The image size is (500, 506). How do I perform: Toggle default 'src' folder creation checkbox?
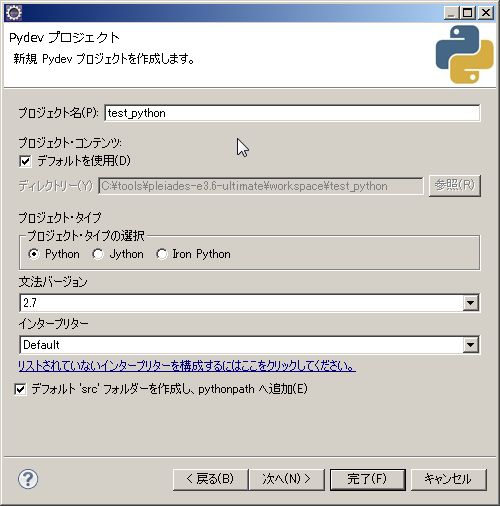pos(20,389)
